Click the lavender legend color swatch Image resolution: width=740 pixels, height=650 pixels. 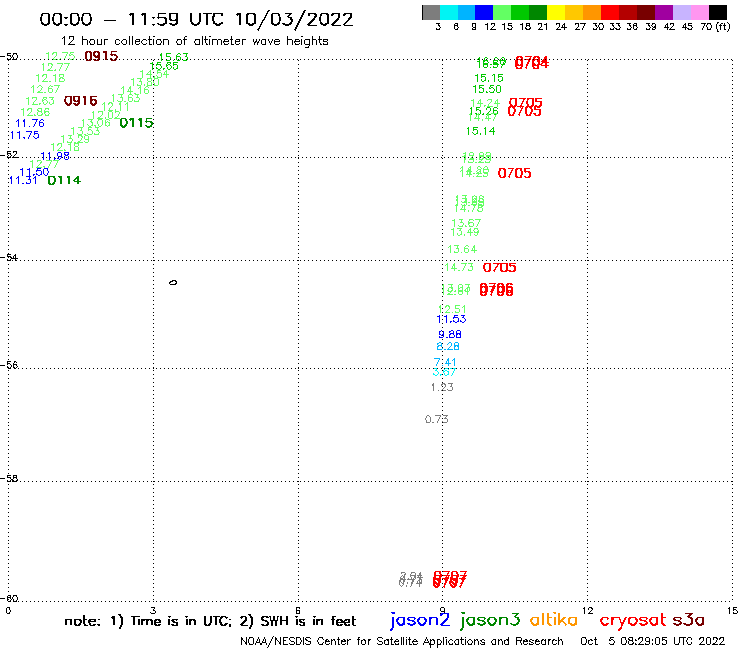(681, 12)
